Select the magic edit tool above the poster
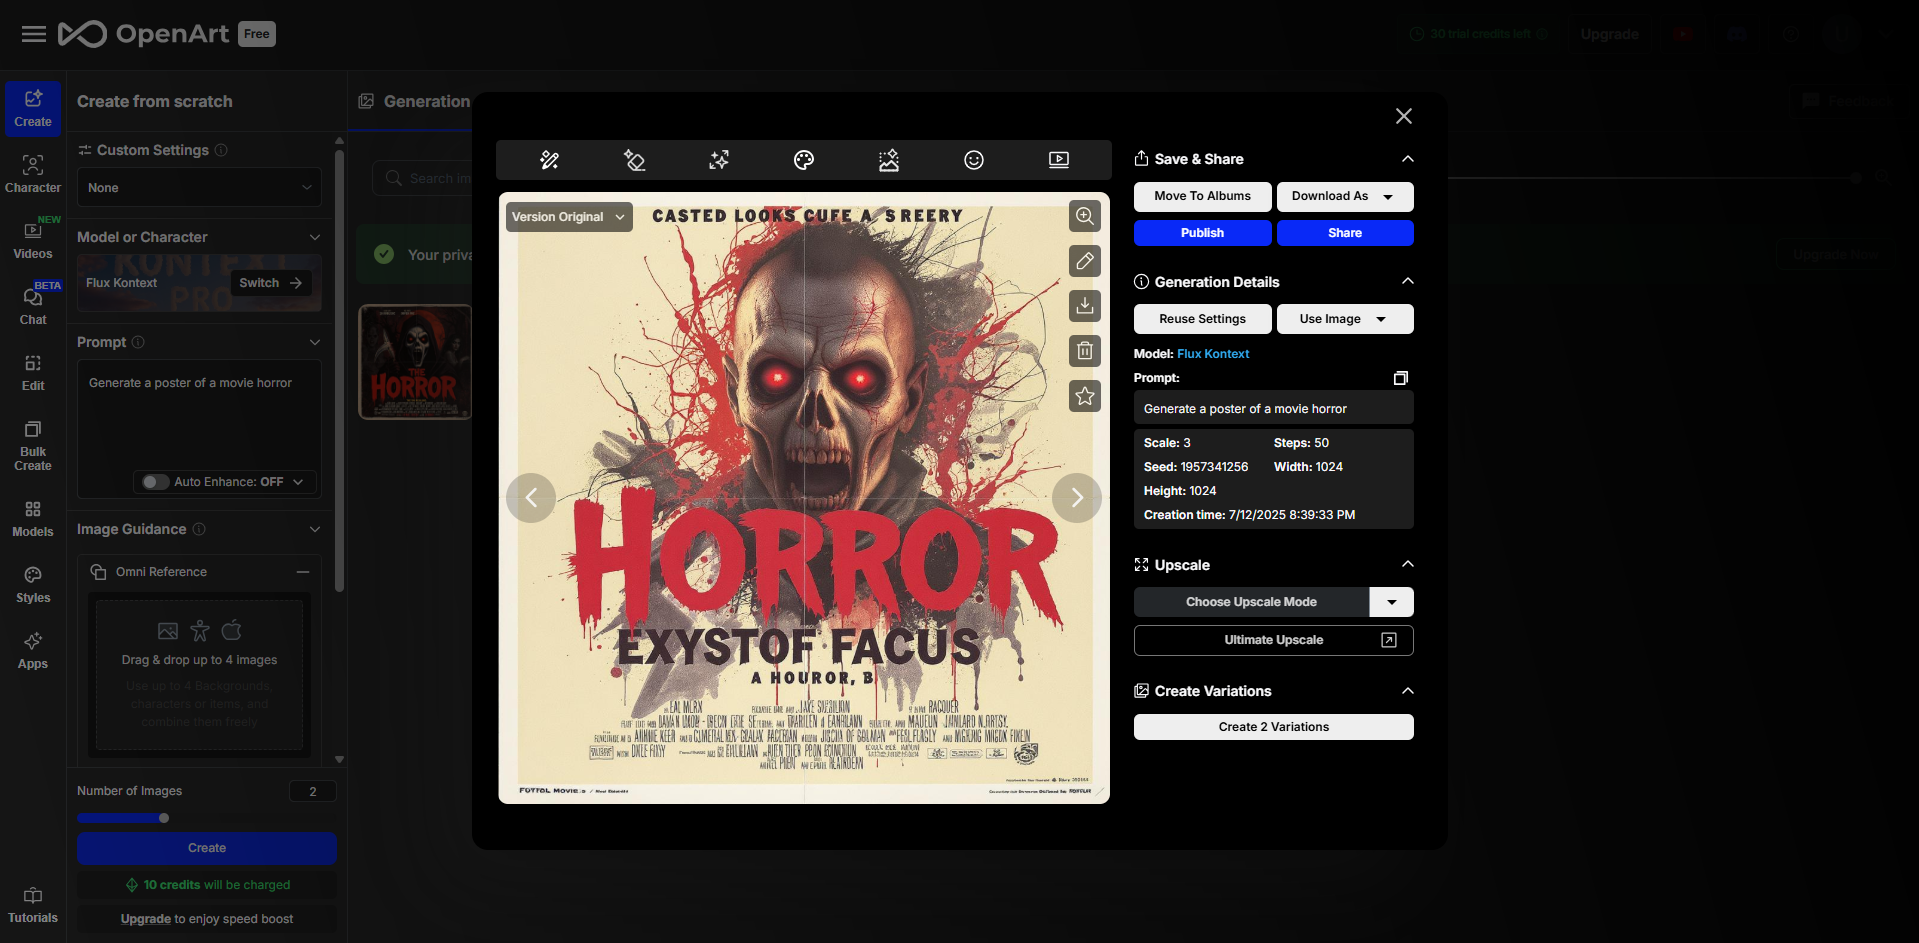The width and height of the screenshot is (1919, 943). click(550, 159)
